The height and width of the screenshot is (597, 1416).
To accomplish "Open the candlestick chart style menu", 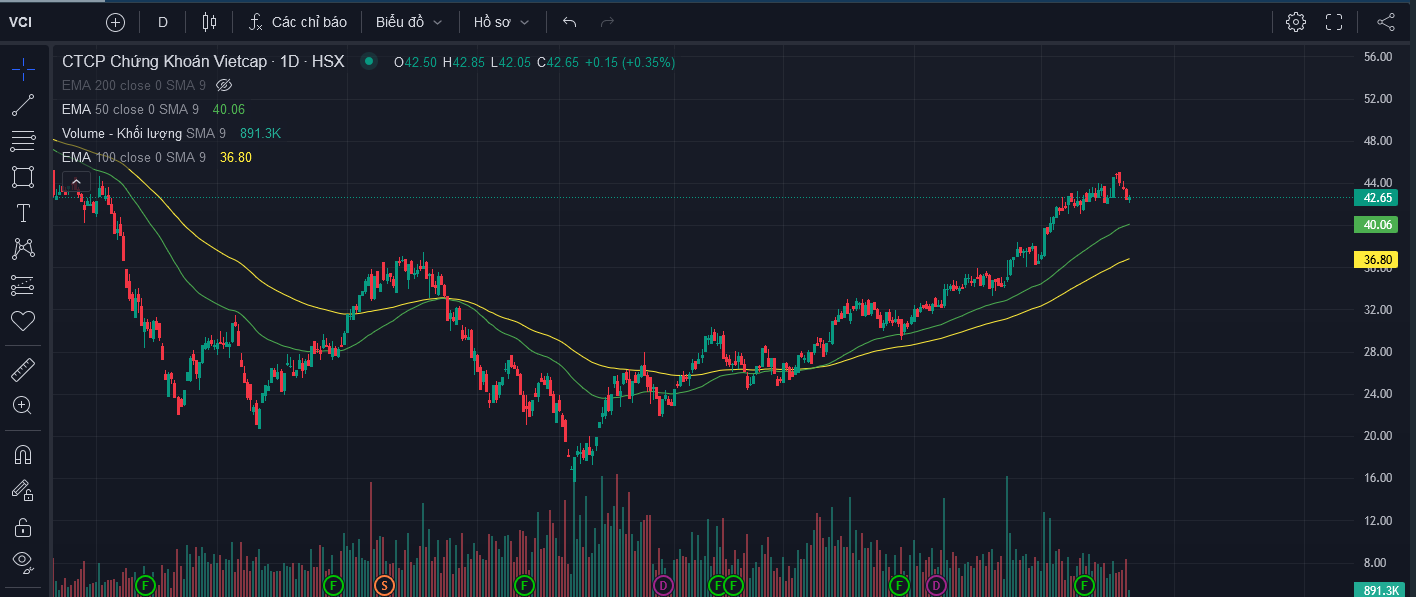I will 209,22.
